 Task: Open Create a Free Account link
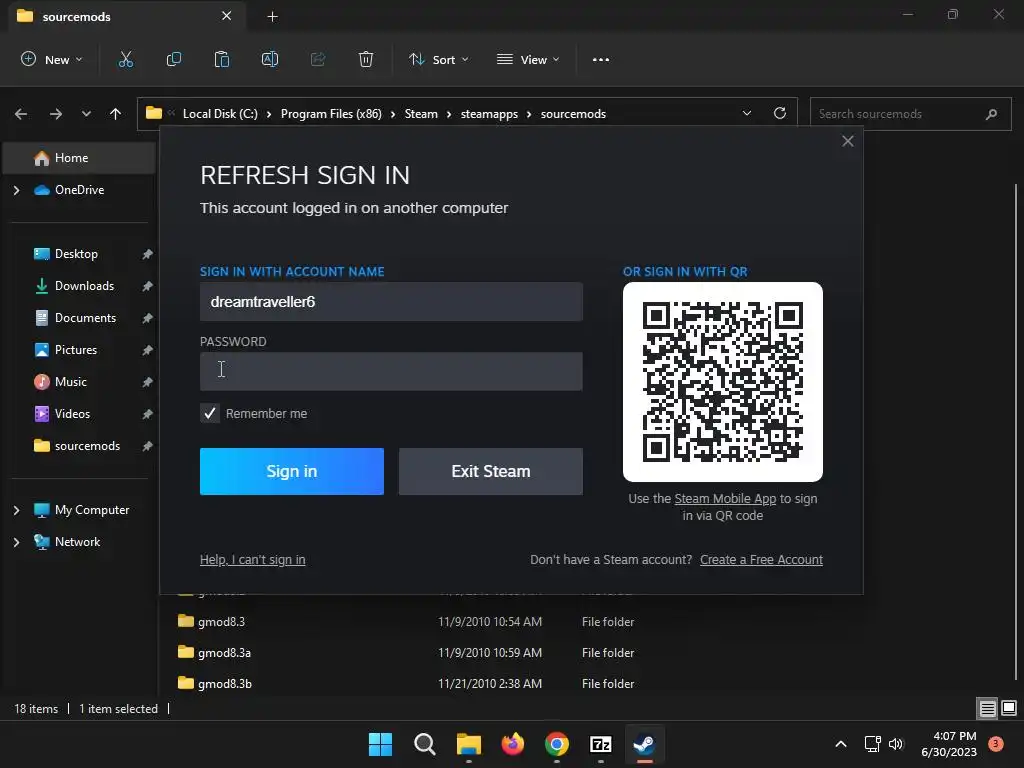761,560
